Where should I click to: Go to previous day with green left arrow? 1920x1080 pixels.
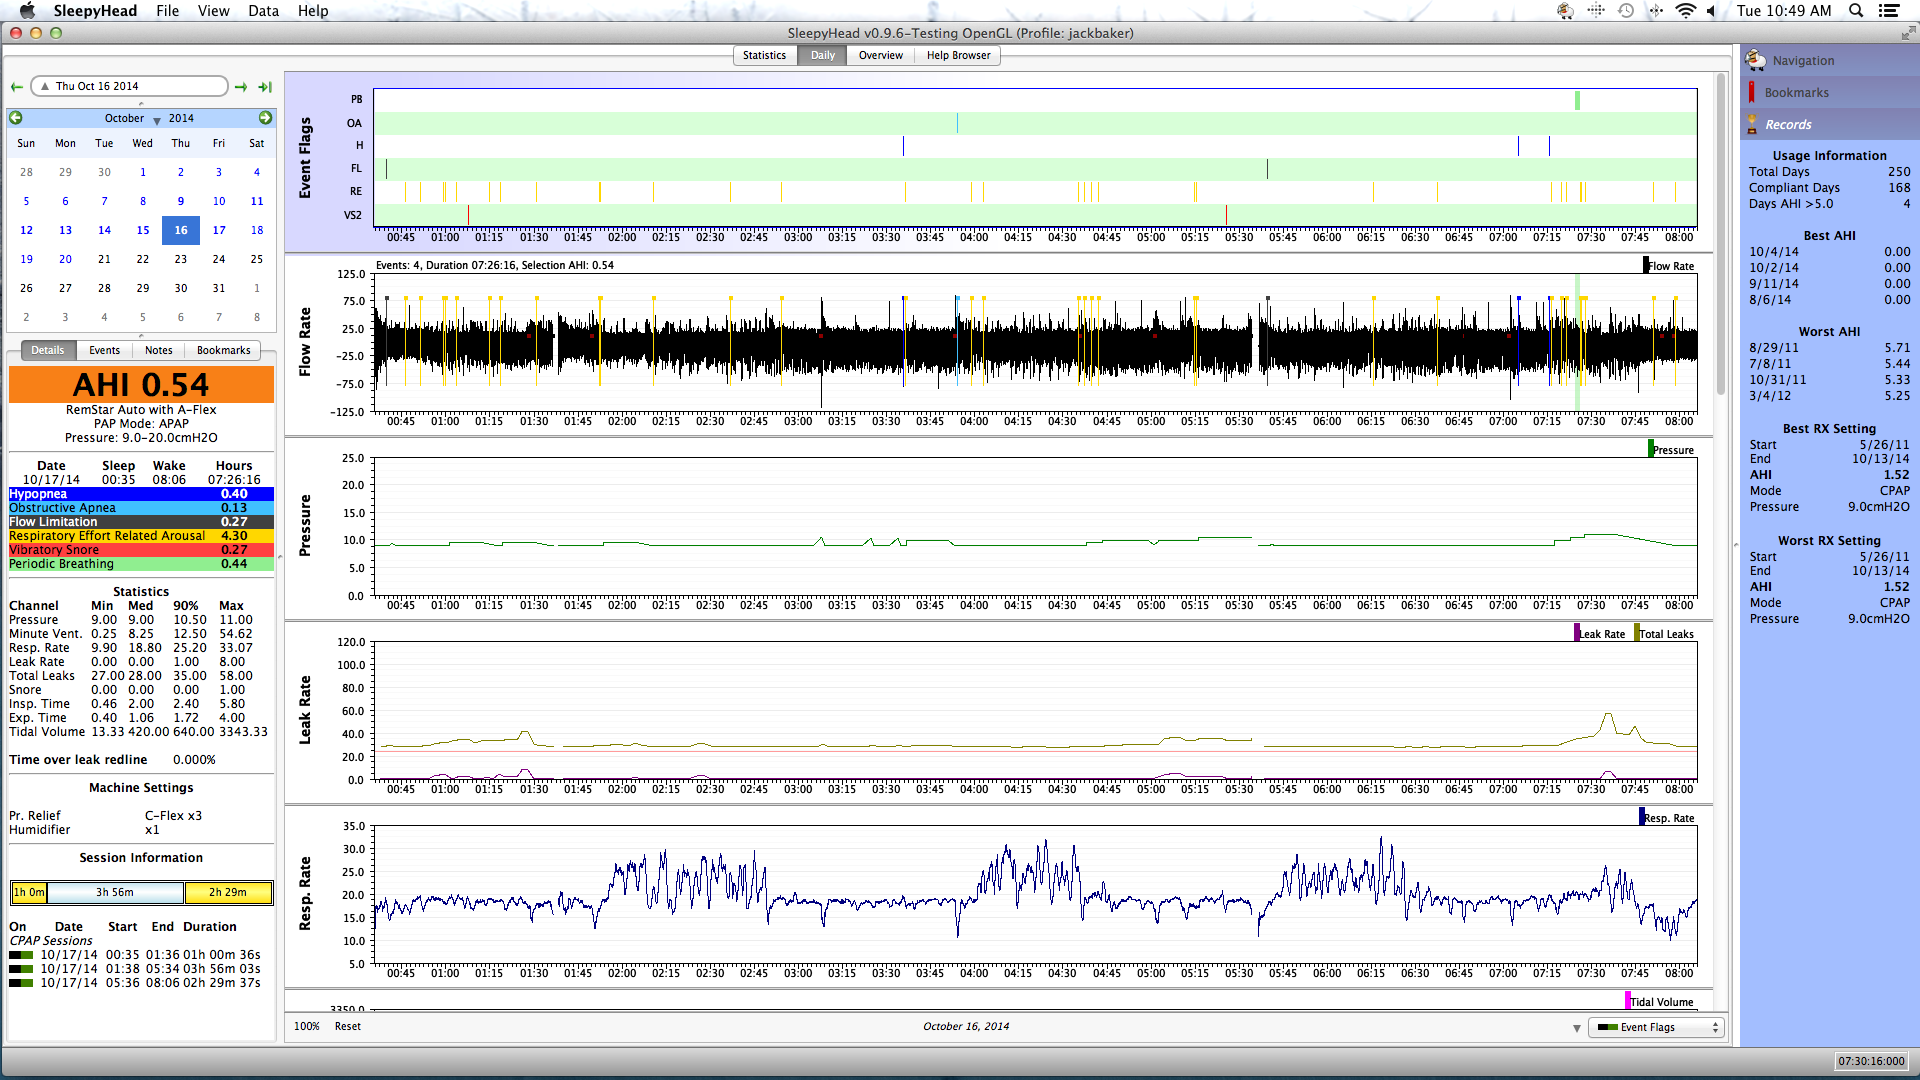17,87
